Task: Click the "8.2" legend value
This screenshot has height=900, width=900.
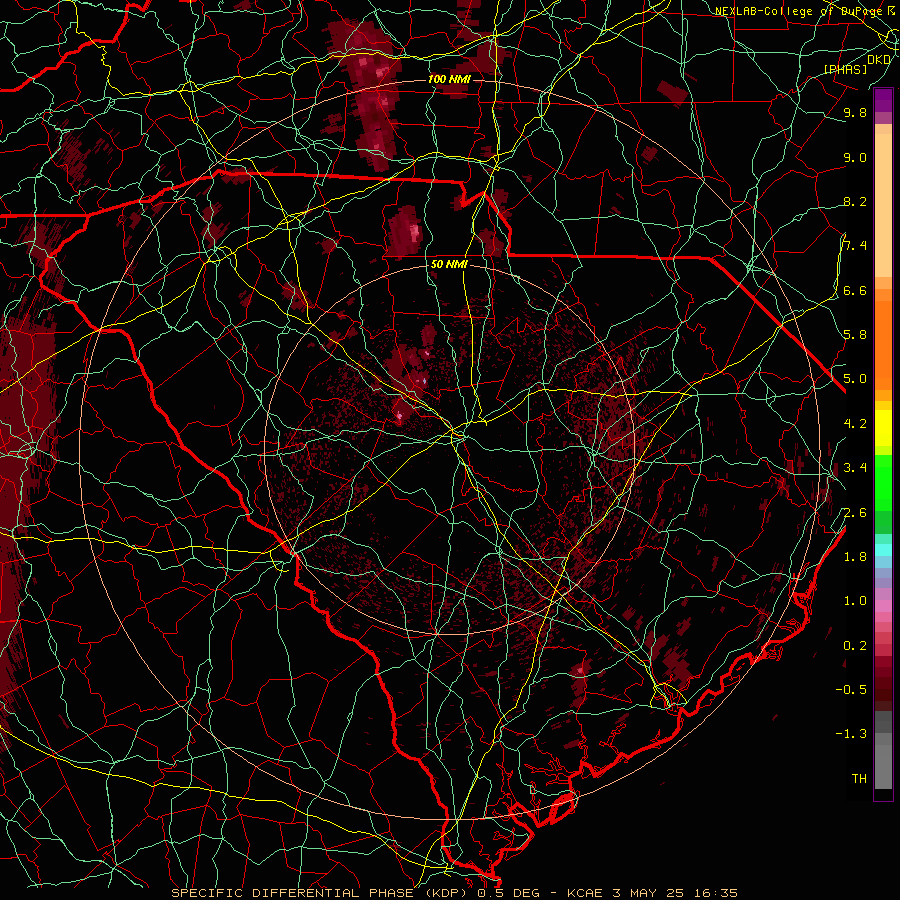Action: tap(855, 201)
